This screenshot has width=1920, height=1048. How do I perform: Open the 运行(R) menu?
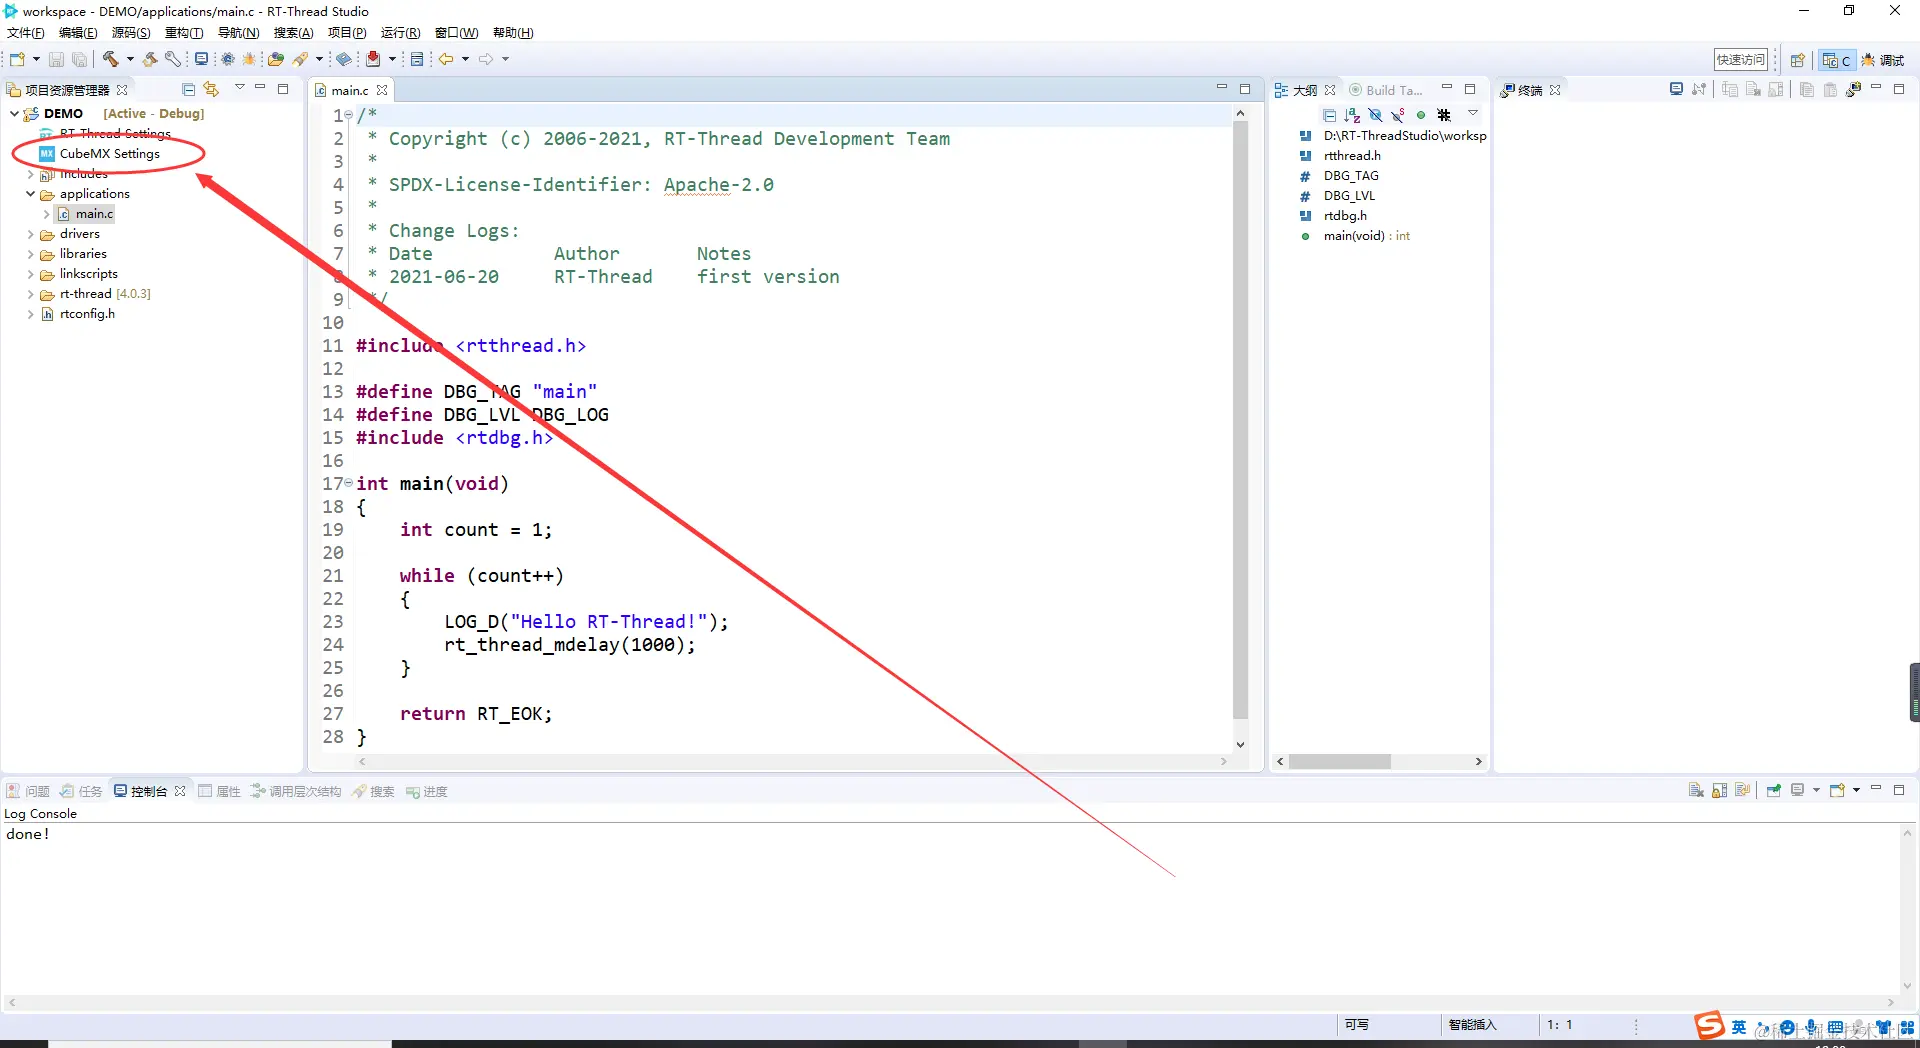tap(400, 33)
